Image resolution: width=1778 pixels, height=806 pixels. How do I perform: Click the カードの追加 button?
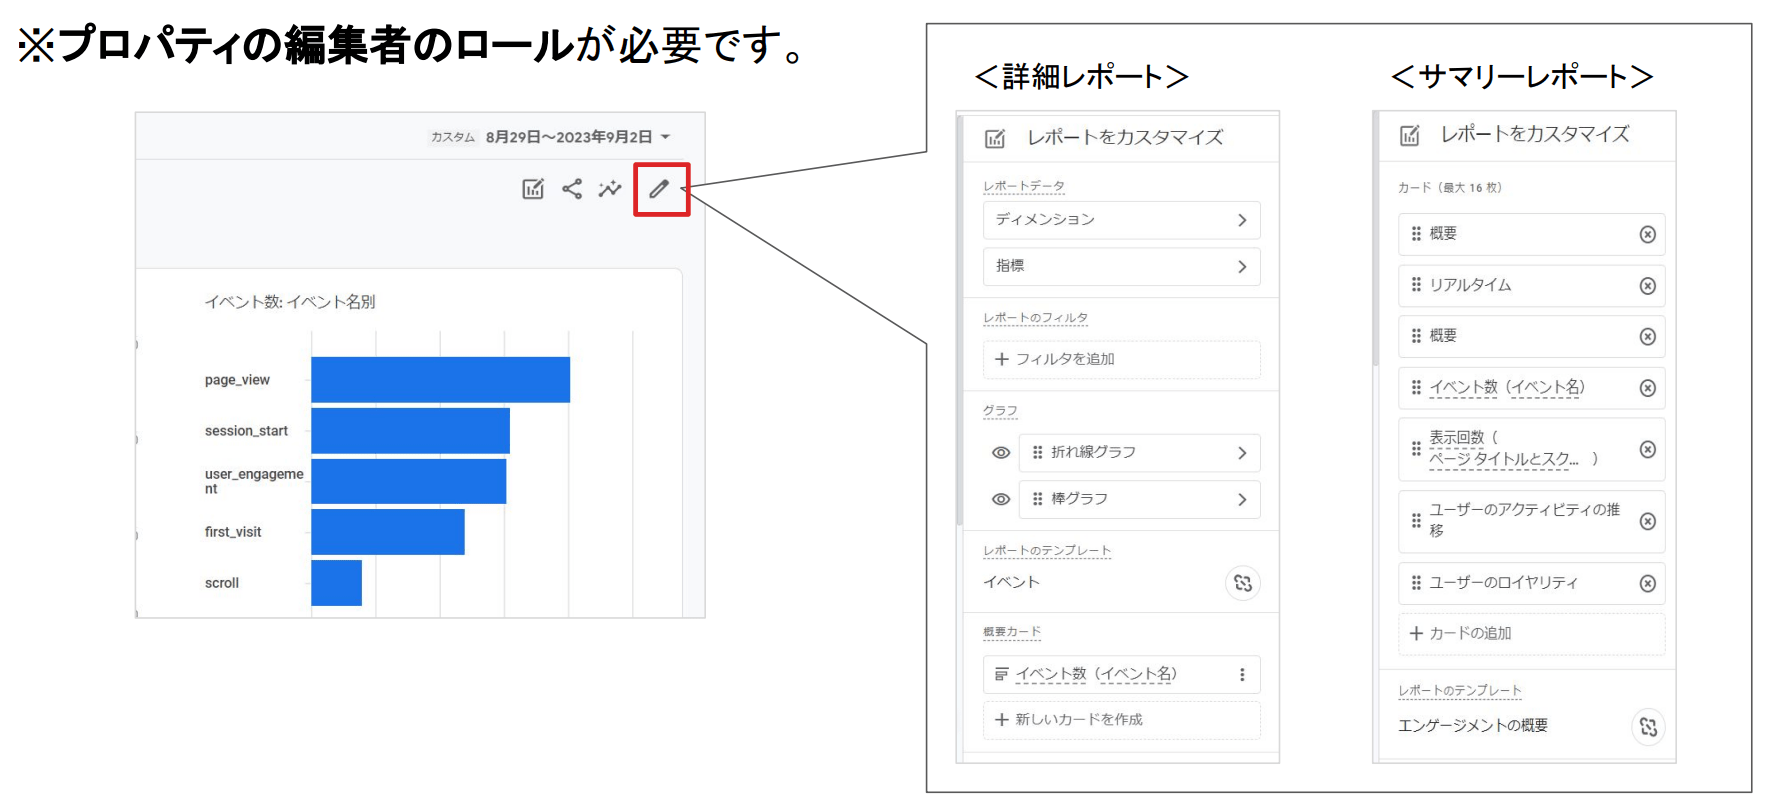[1531, 634]
